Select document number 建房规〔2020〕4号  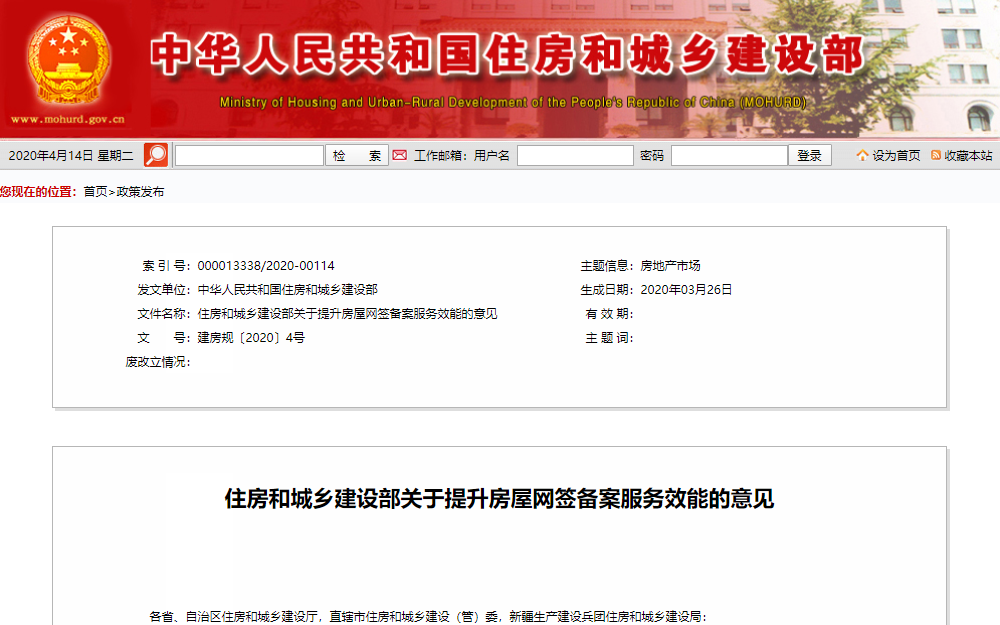(x=251, y=338)
